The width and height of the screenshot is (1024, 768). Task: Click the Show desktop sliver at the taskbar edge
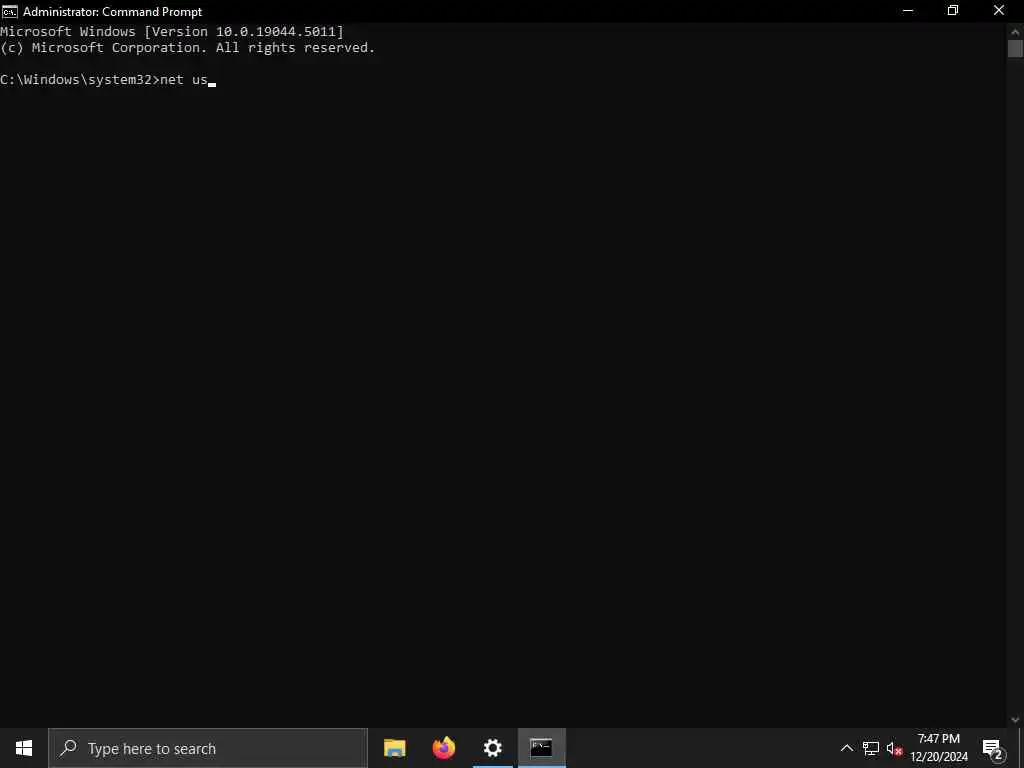[1021, 748]
